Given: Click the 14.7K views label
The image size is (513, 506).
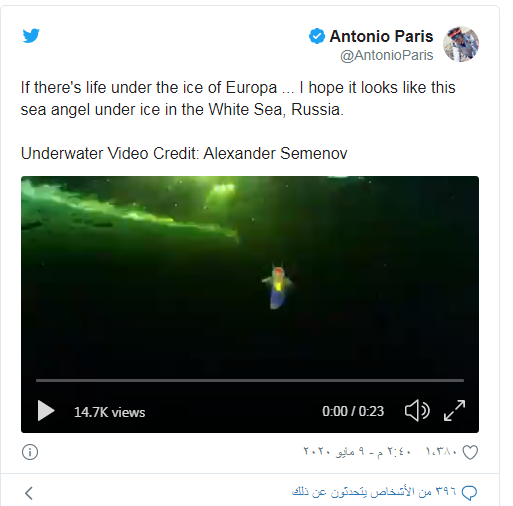Looking at the screenshot, I should click(110, 412).
